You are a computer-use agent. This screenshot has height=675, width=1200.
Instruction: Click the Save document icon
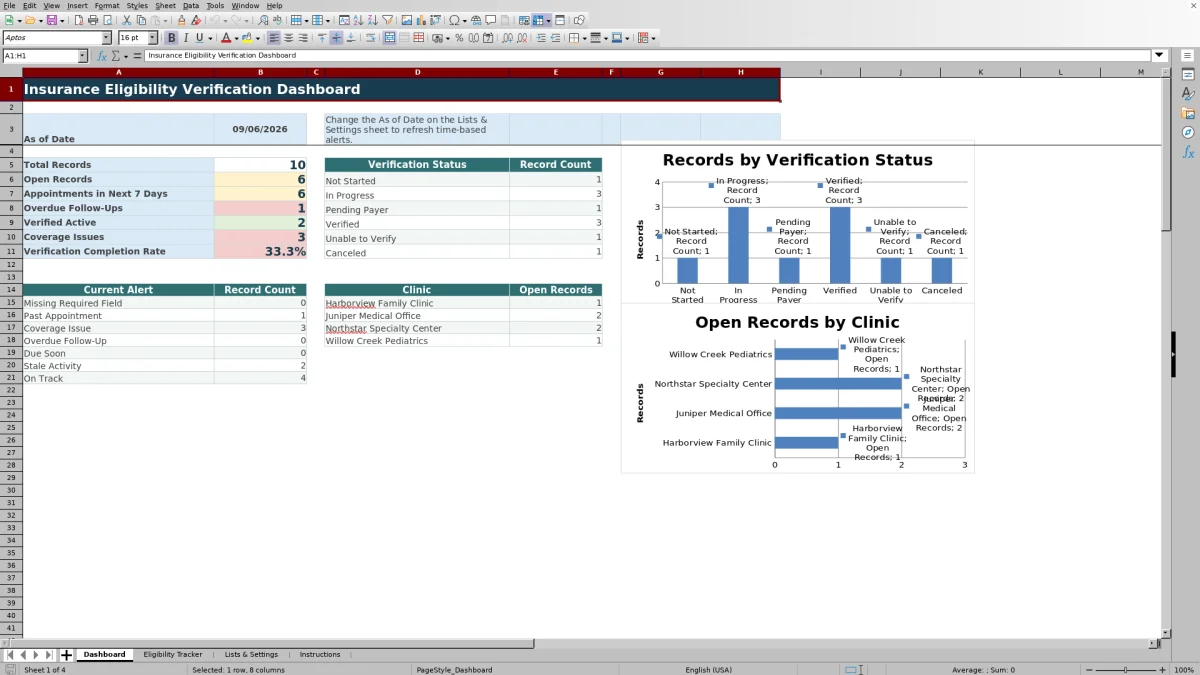(52, 20)
